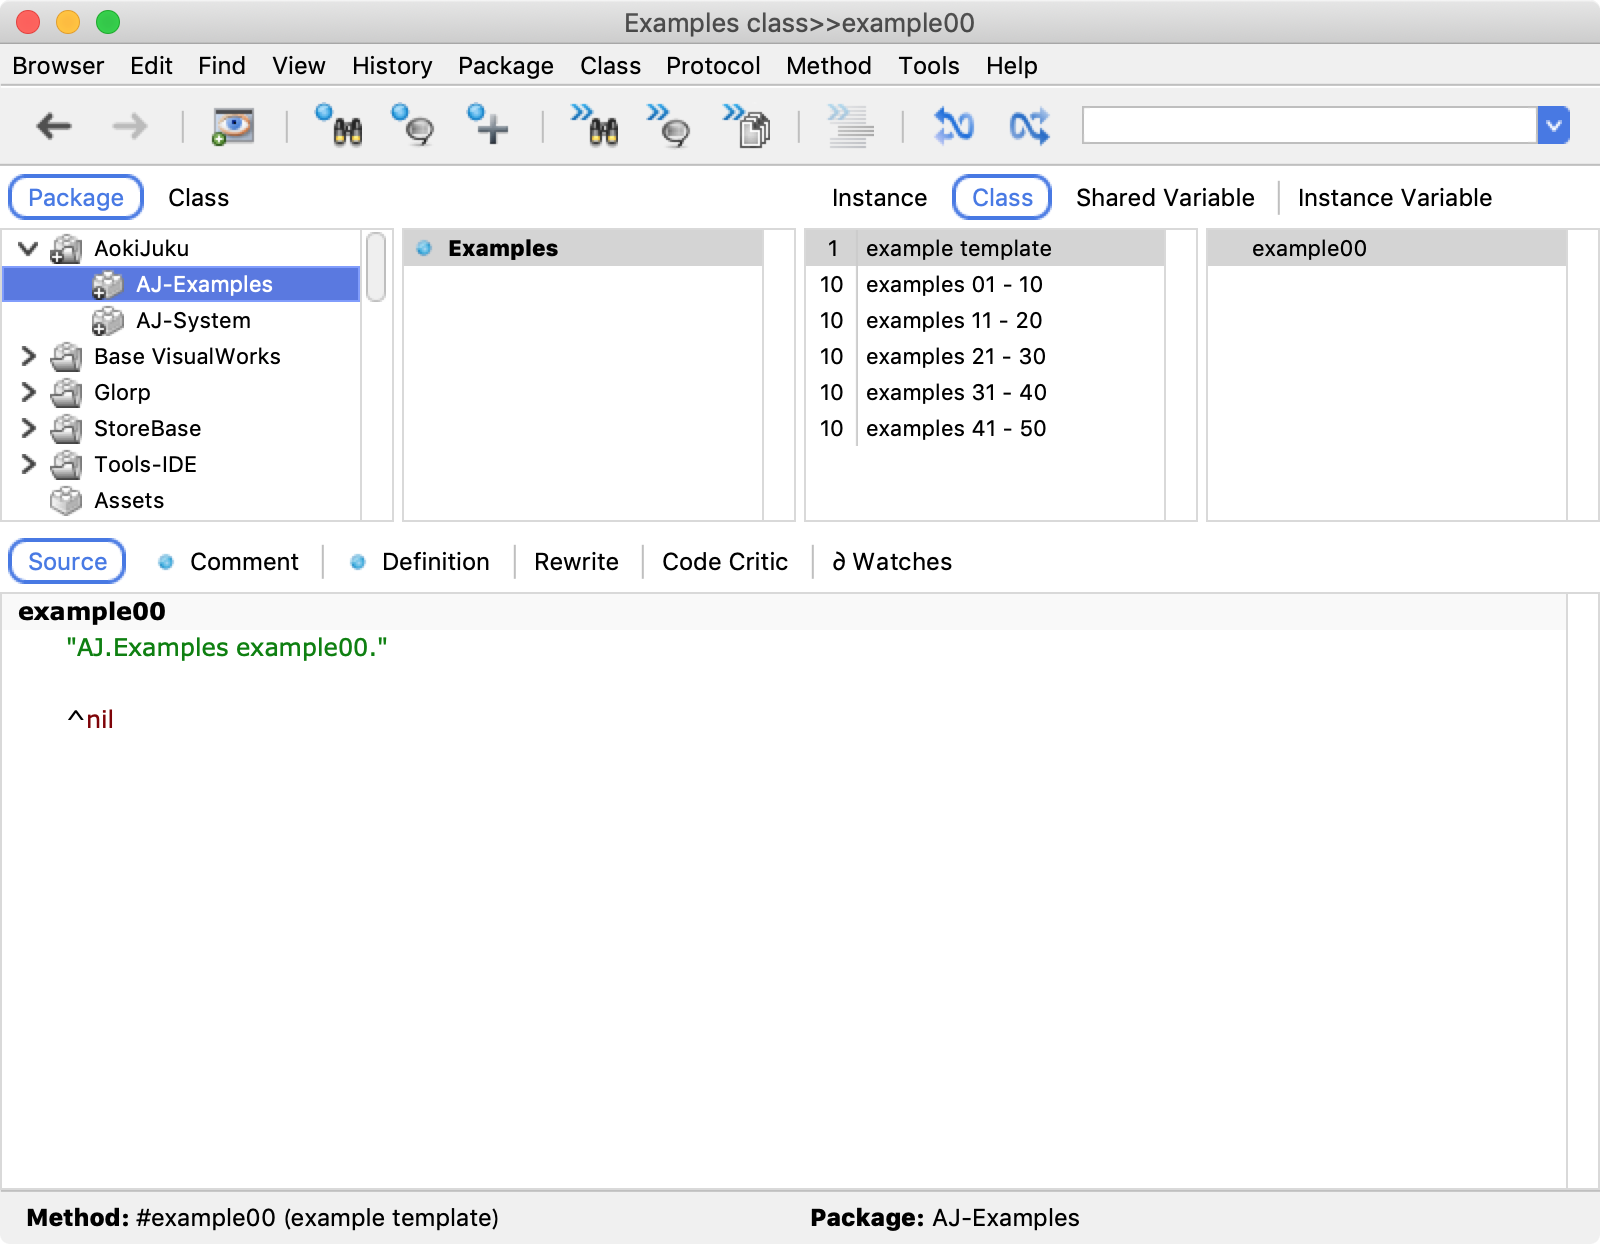
Task: Select the Class side toggle
Action: (1002, 197)
